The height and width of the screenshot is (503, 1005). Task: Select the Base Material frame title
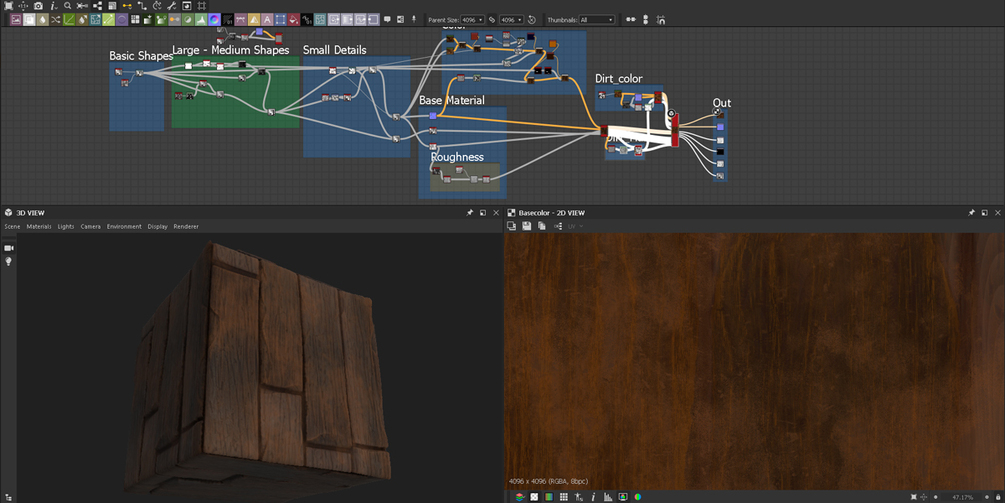[x=452, y=100]
